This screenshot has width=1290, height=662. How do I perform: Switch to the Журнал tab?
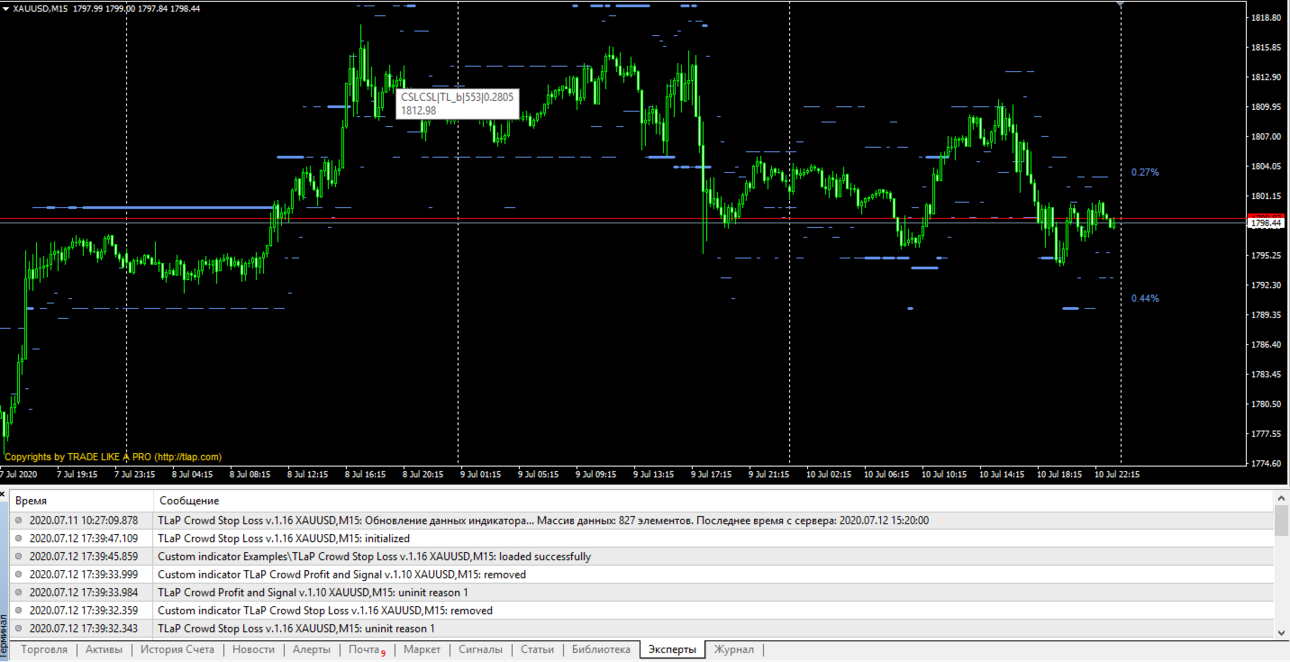(x=734, y=650)
